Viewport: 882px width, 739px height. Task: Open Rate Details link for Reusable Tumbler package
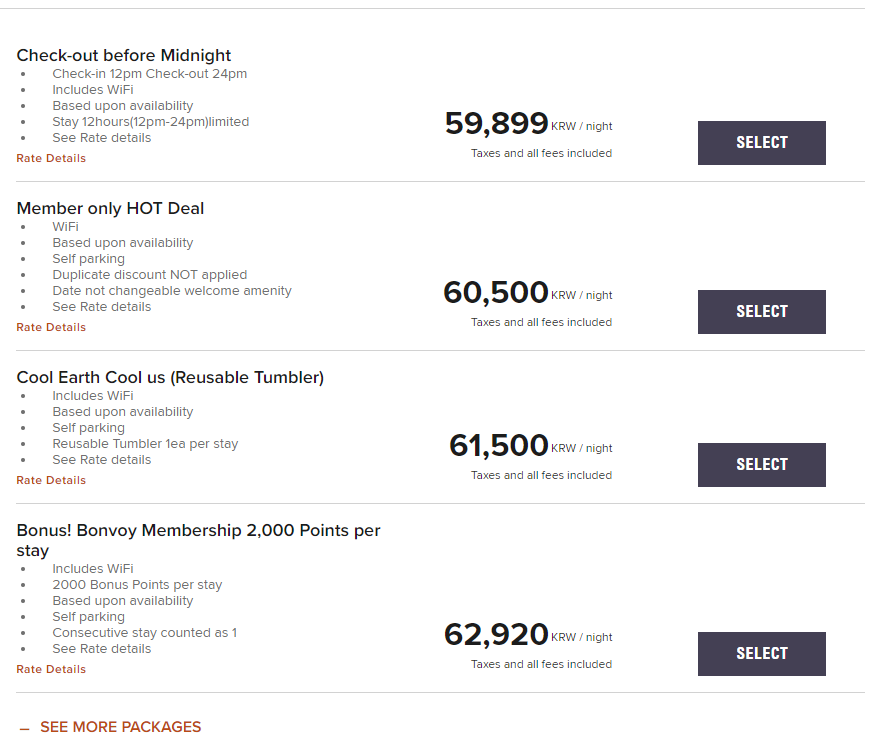click(x=51, y=480)
